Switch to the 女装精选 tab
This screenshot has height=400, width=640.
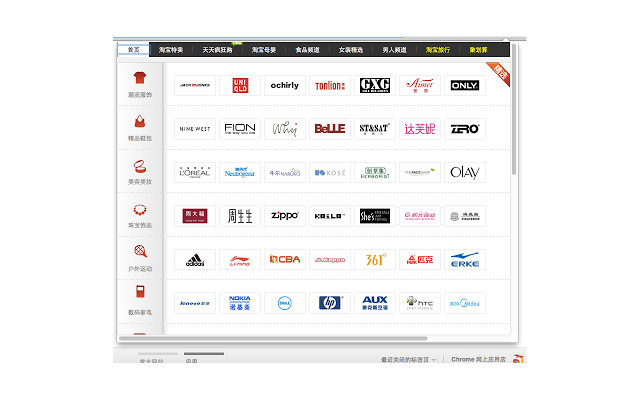[x=351, y=50]
